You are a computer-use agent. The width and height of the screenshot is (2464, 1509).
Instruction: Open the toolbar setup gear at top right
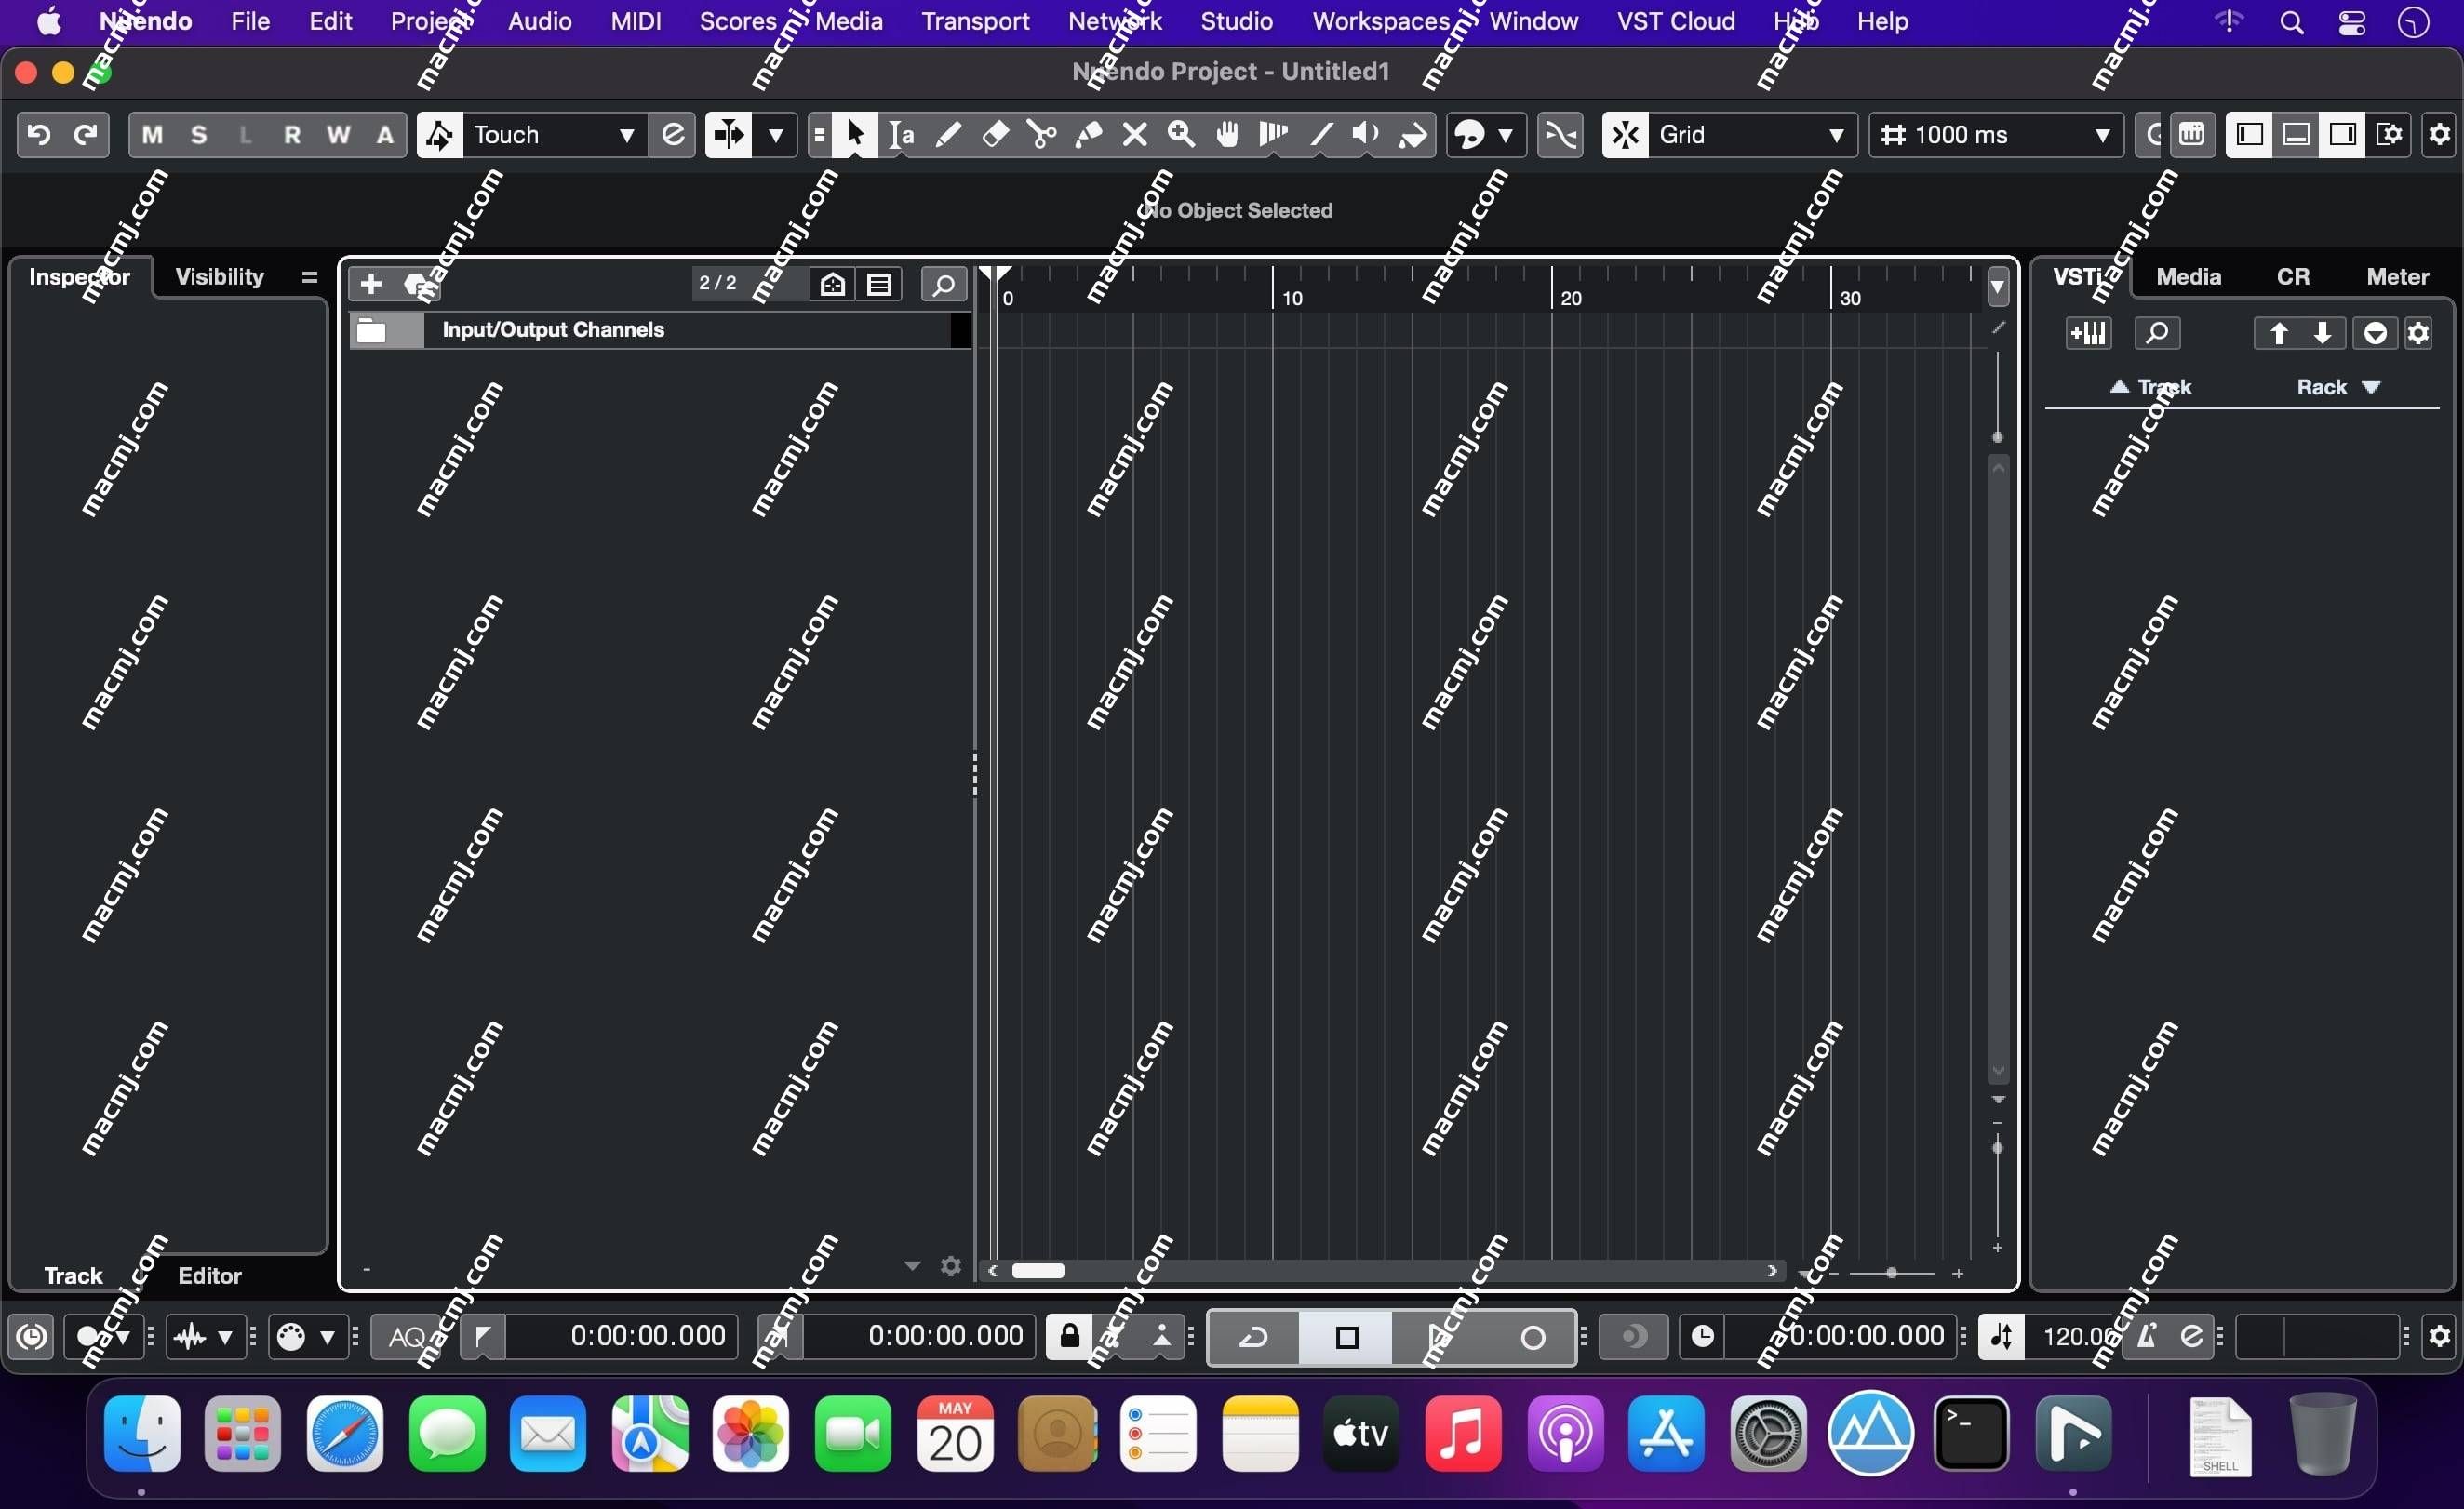point(2440,134)
